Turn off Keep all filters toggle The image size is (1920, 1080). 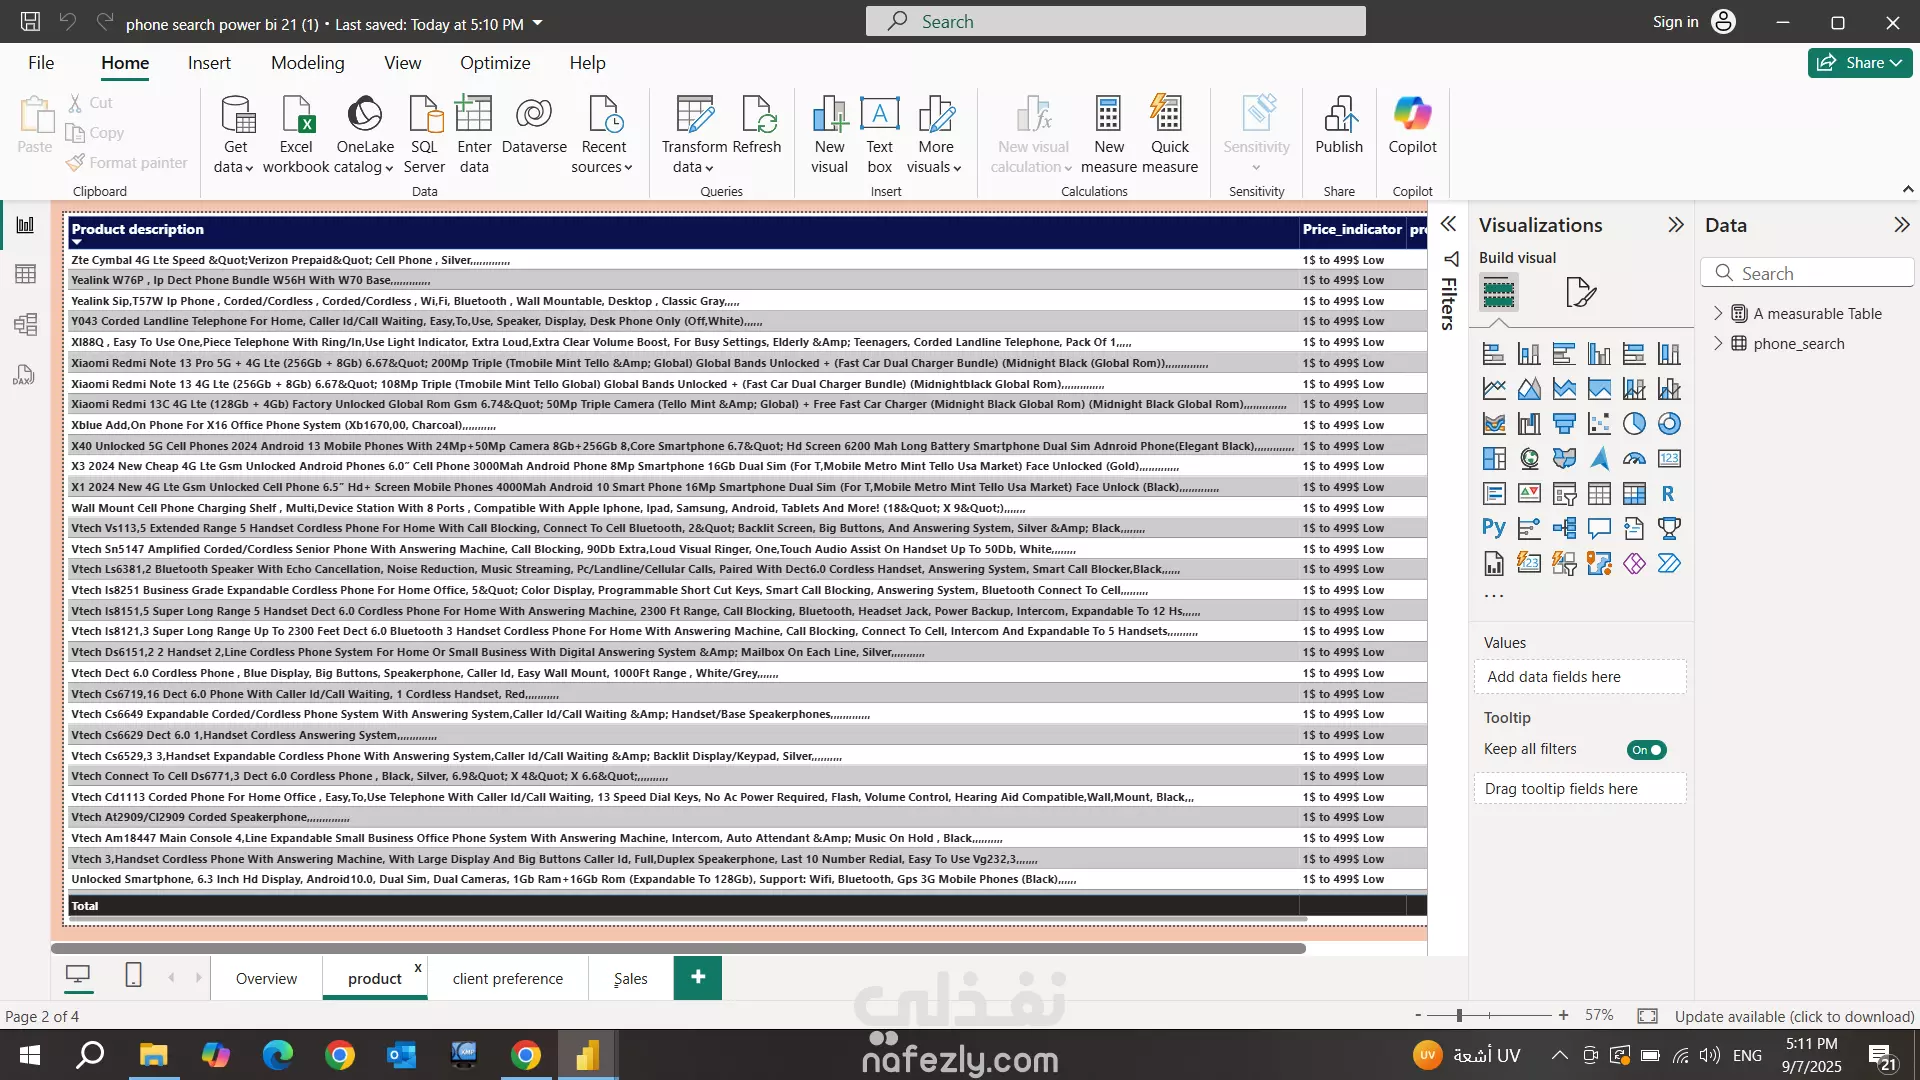pos(1646,750)
